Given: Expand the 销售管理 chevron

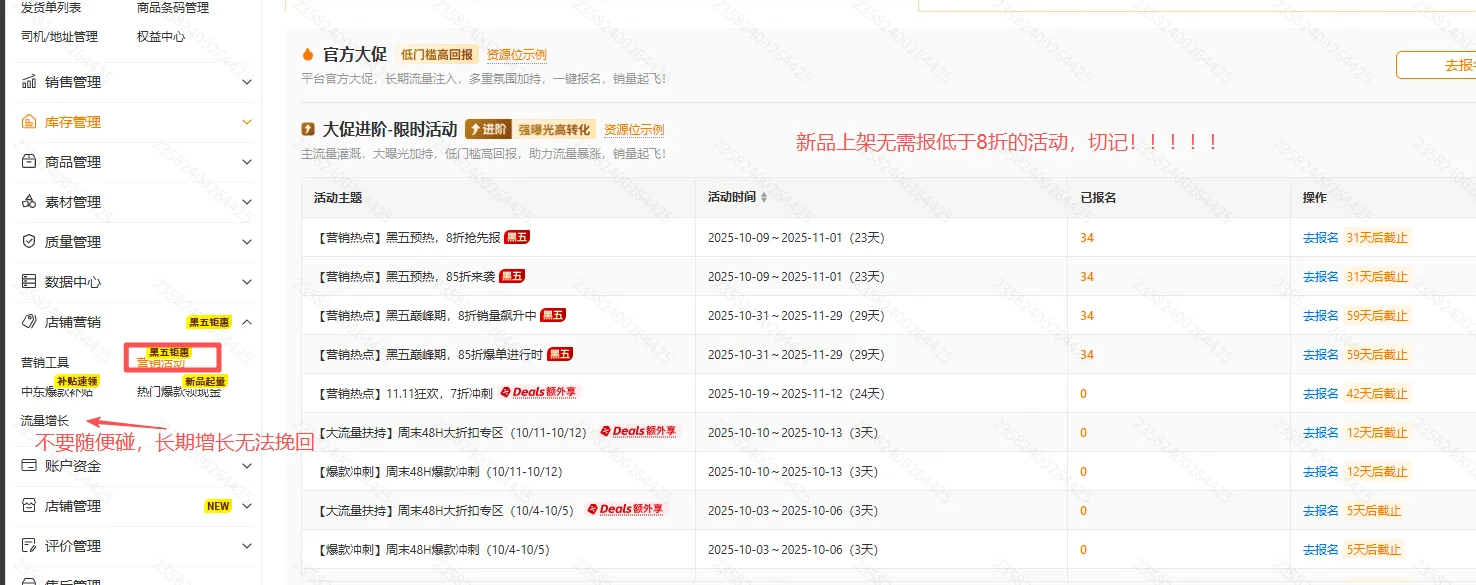Looking at the screenshot, I should 247,82.
